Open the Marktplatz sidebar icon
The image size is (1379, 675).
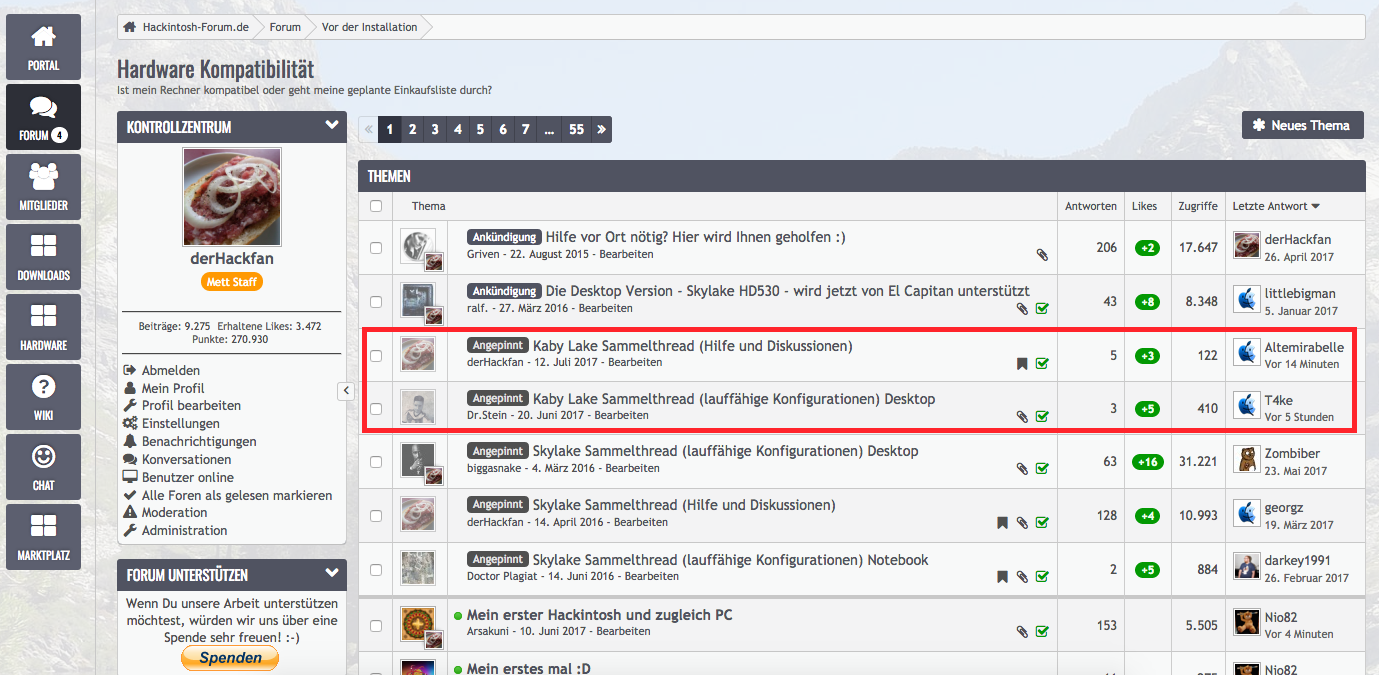click(43, 537)
